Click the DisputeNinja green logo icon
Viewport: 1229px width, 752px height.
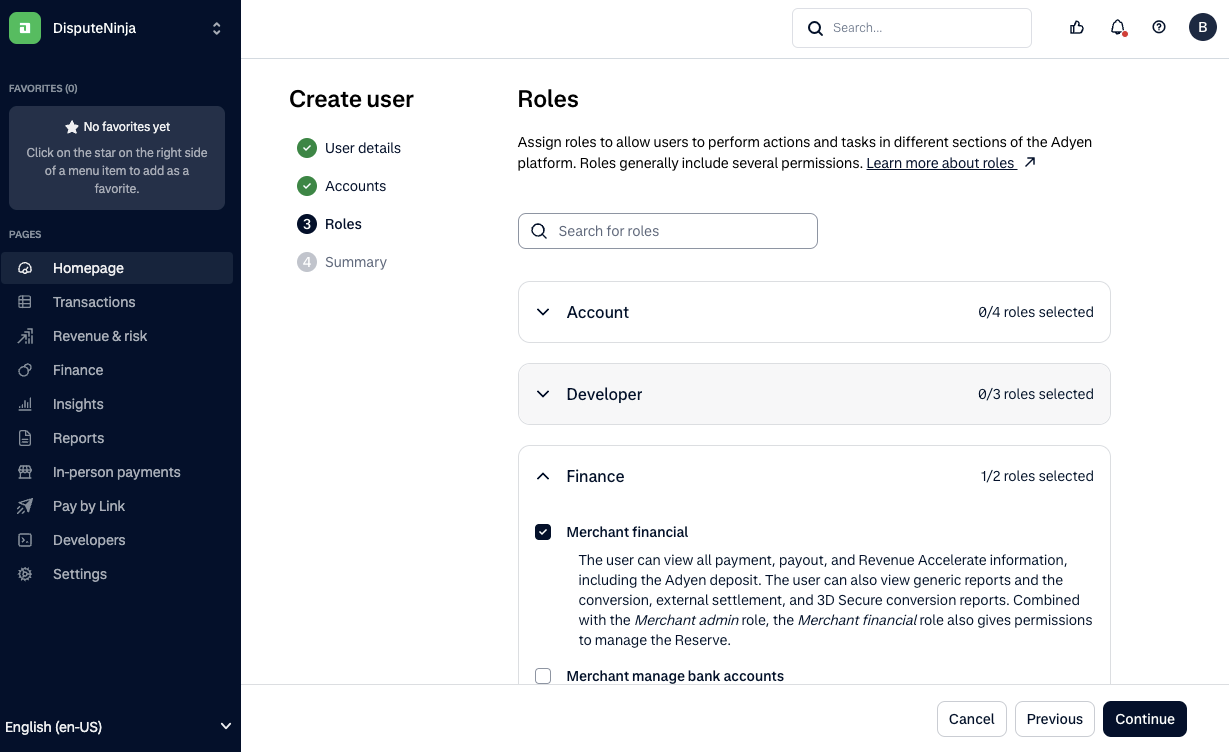(x=25, y=28)
